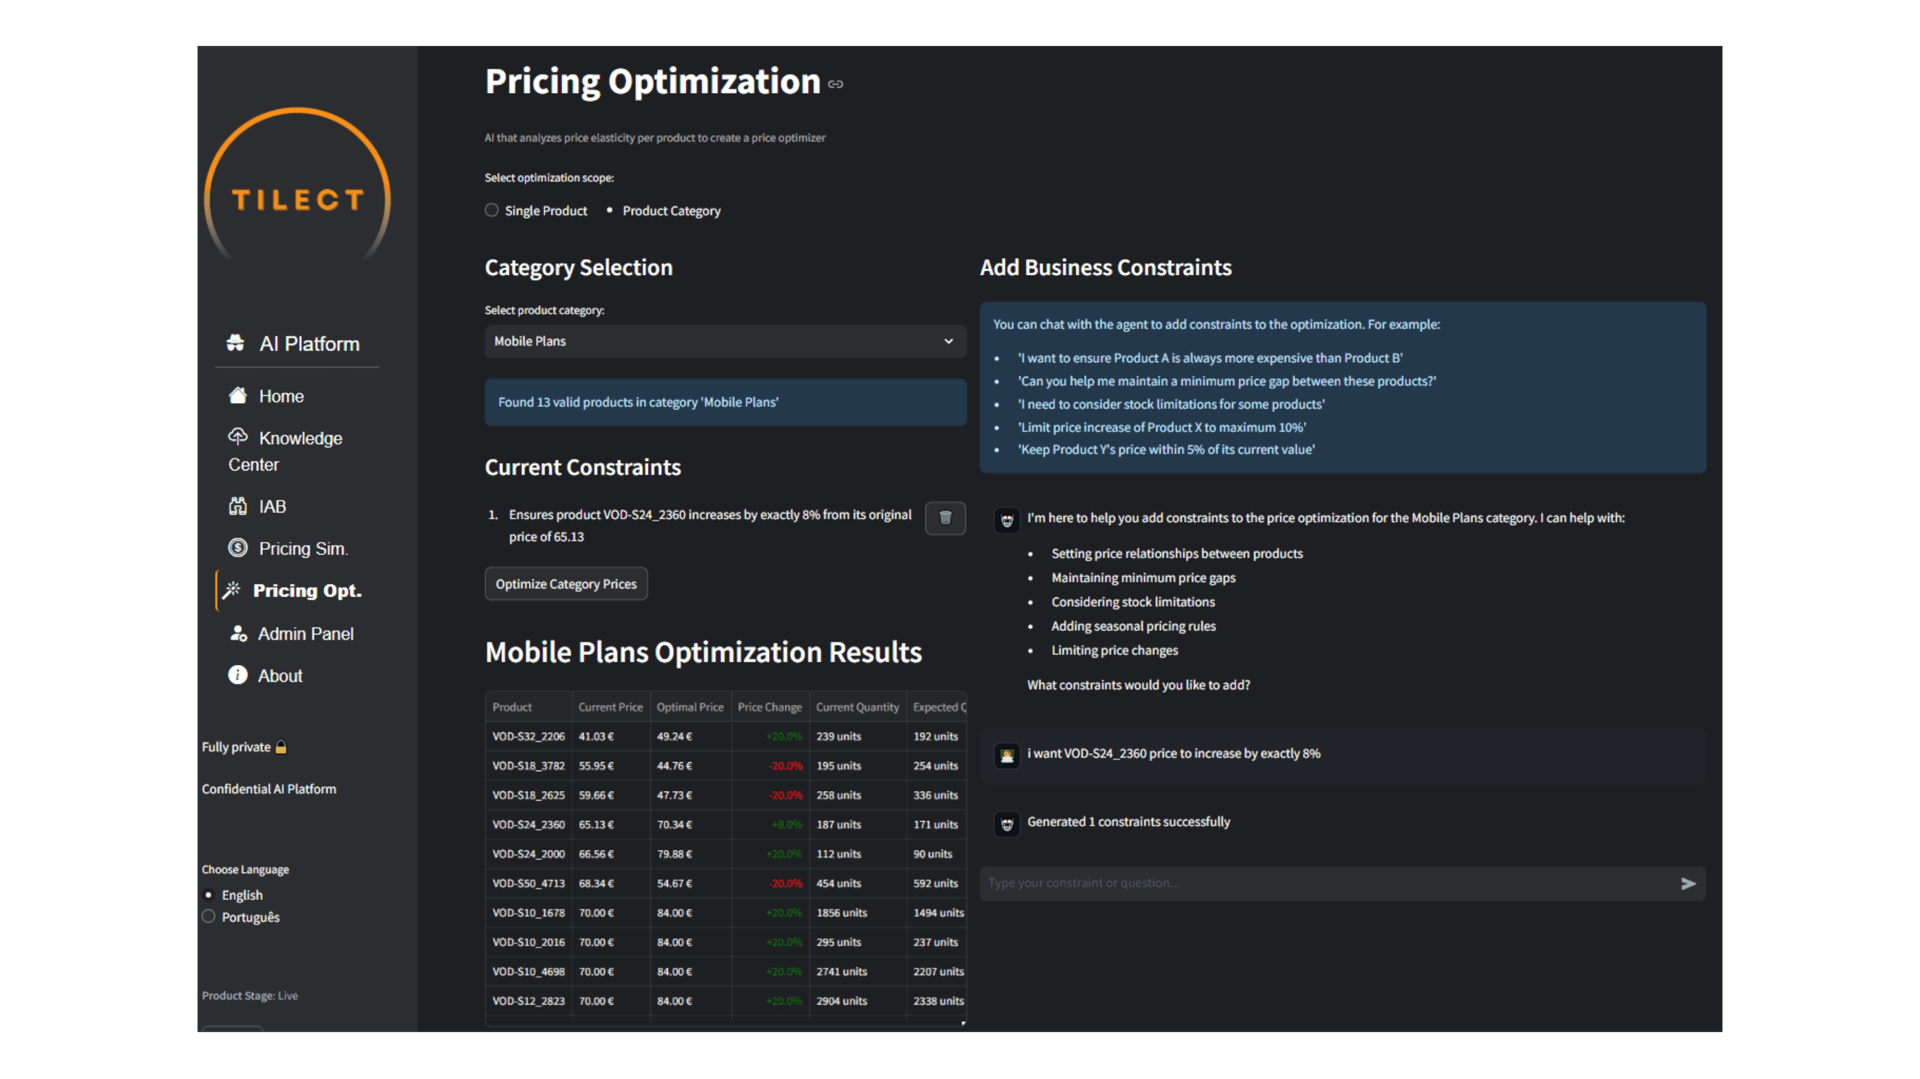Click the TILECT logo
The height and width of the screenshot is (1079, 1920).
pos(297,199)
